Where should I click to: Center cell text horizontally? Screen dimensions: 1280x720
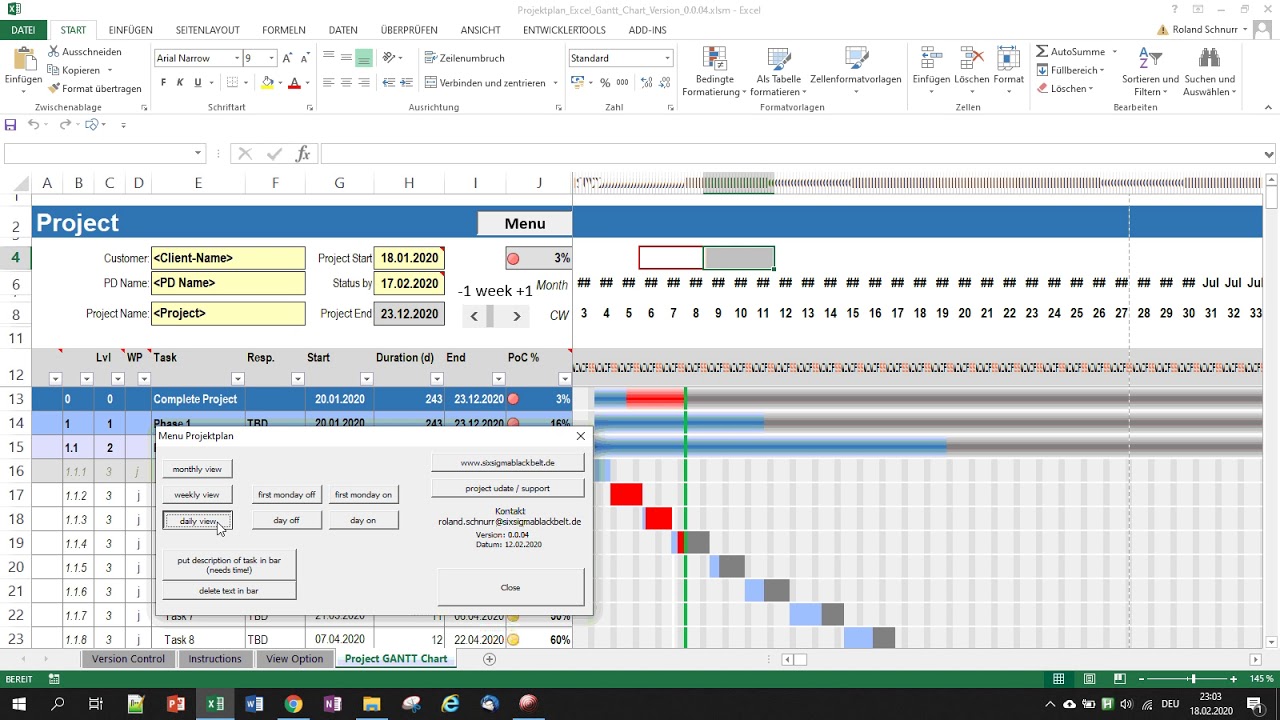pos(347,83)
